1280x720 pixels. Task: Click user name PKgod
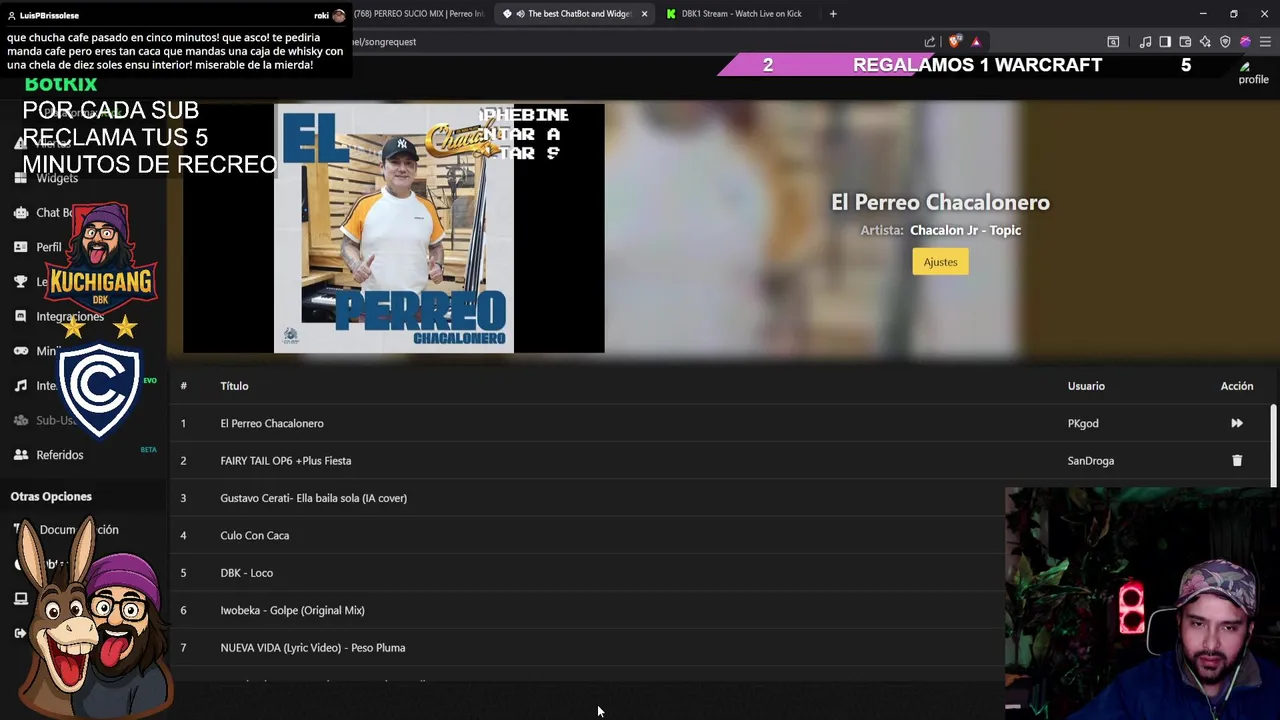[1083, 423]
